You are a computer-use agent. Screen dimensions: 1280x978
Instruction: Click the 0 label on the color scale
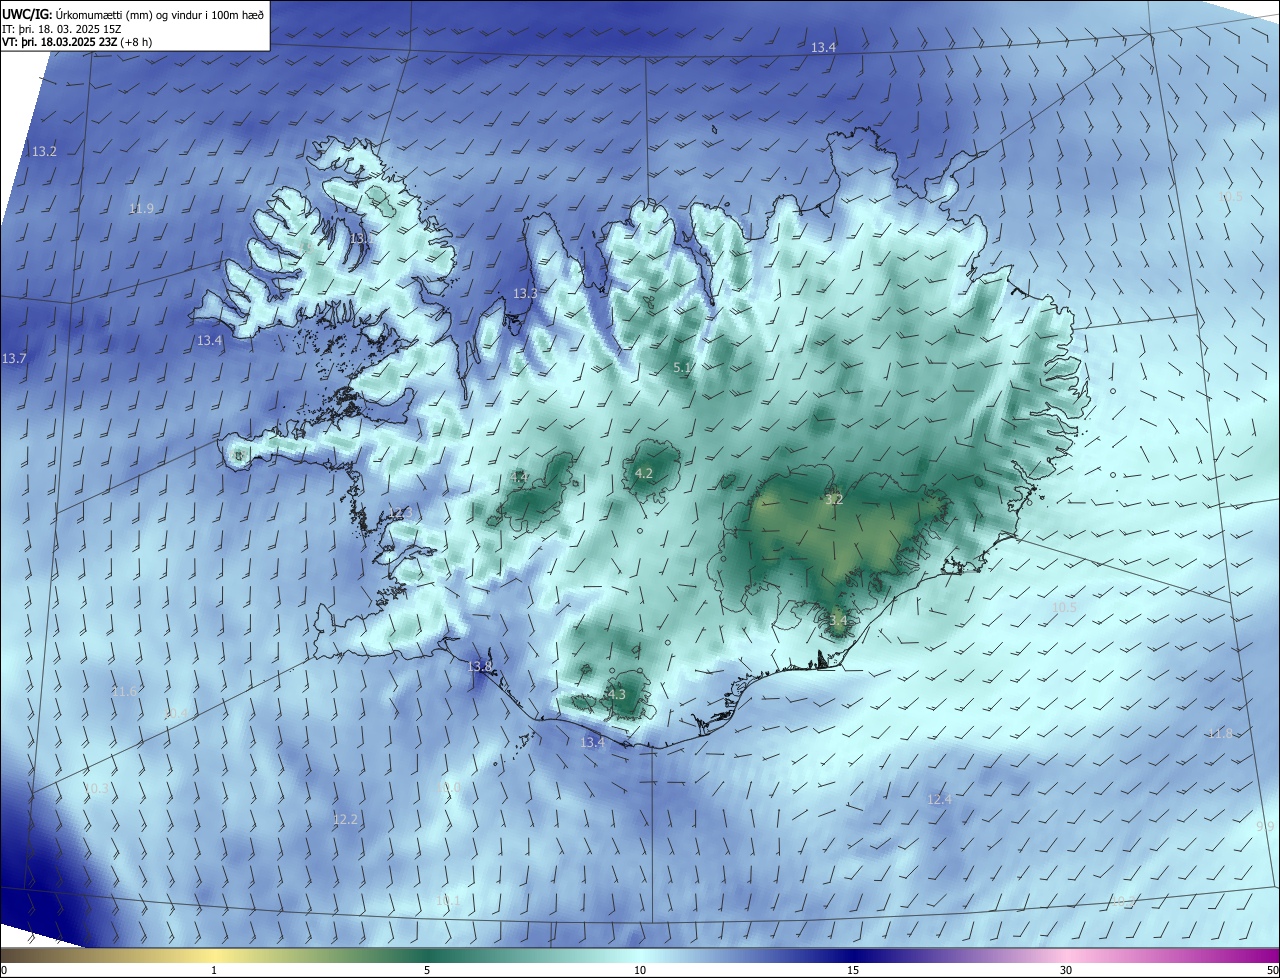[x=4, y=970]
